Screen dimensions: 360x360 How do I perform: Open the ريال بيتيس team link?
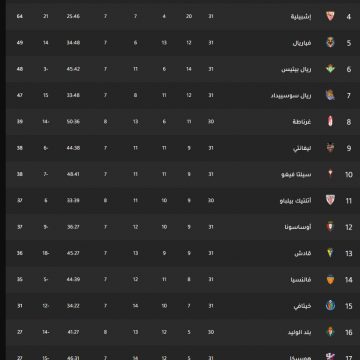point(296,69)
